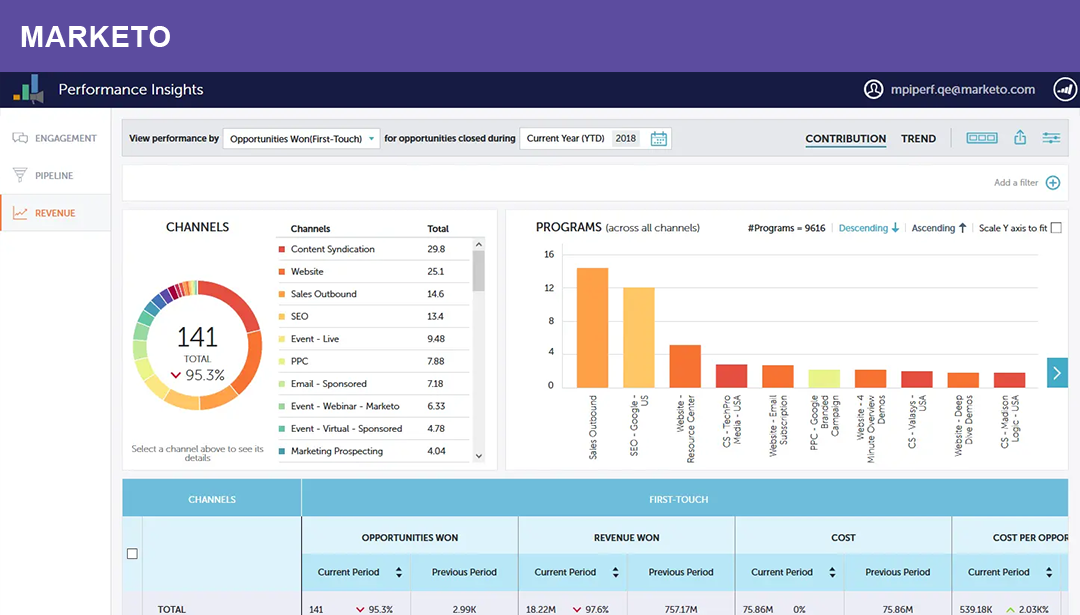This screenshot has width=1080, height=615.
Task: Sort programs in Descending order
Action: click(x=868, y=228)
